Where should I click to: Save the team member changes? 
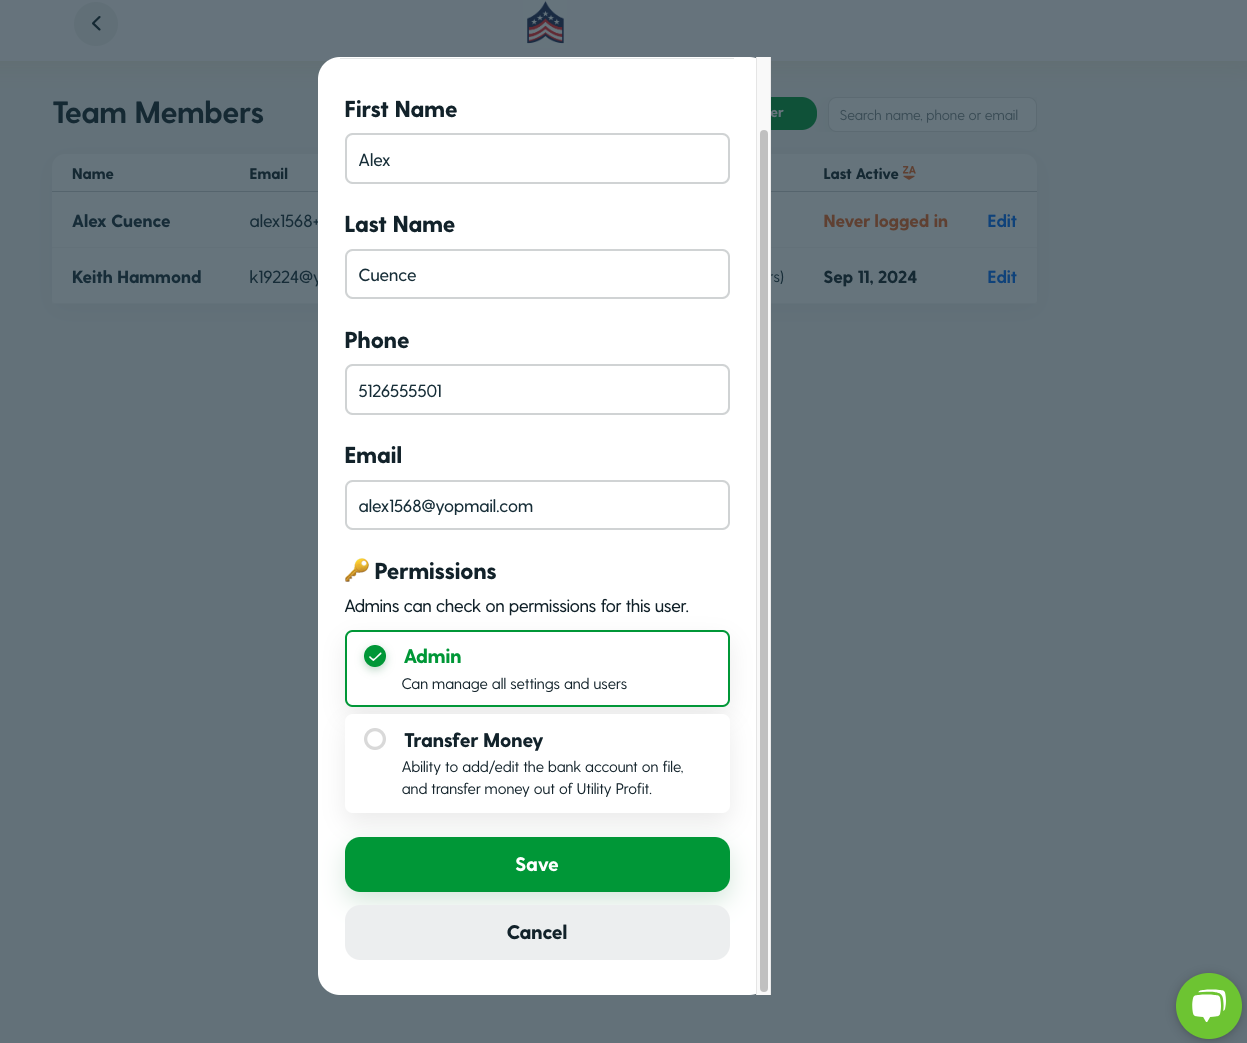537,864
